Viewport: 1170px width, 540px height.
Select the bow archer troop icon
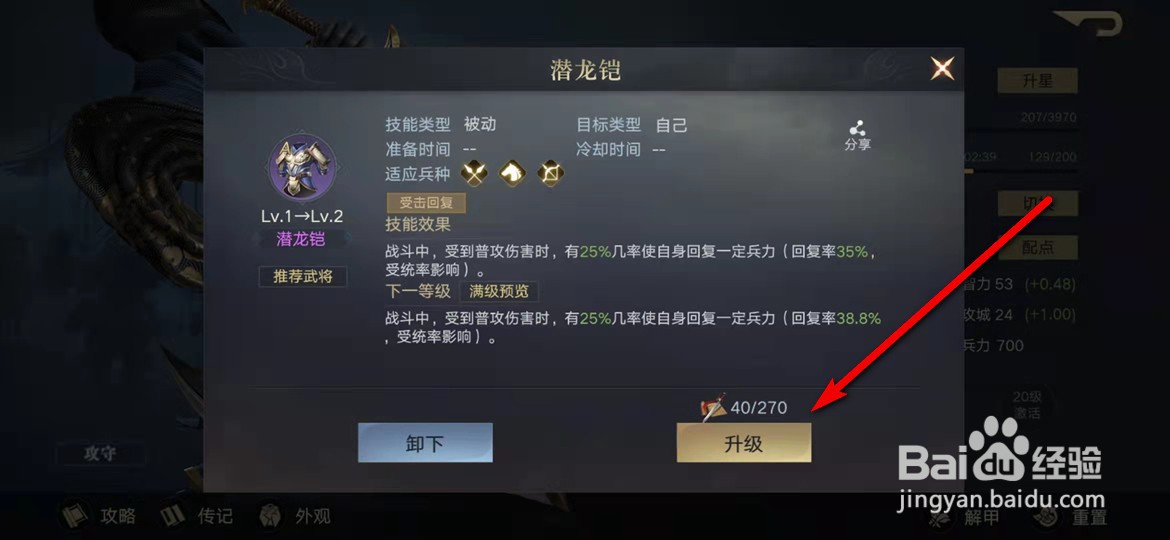[551, 174]
